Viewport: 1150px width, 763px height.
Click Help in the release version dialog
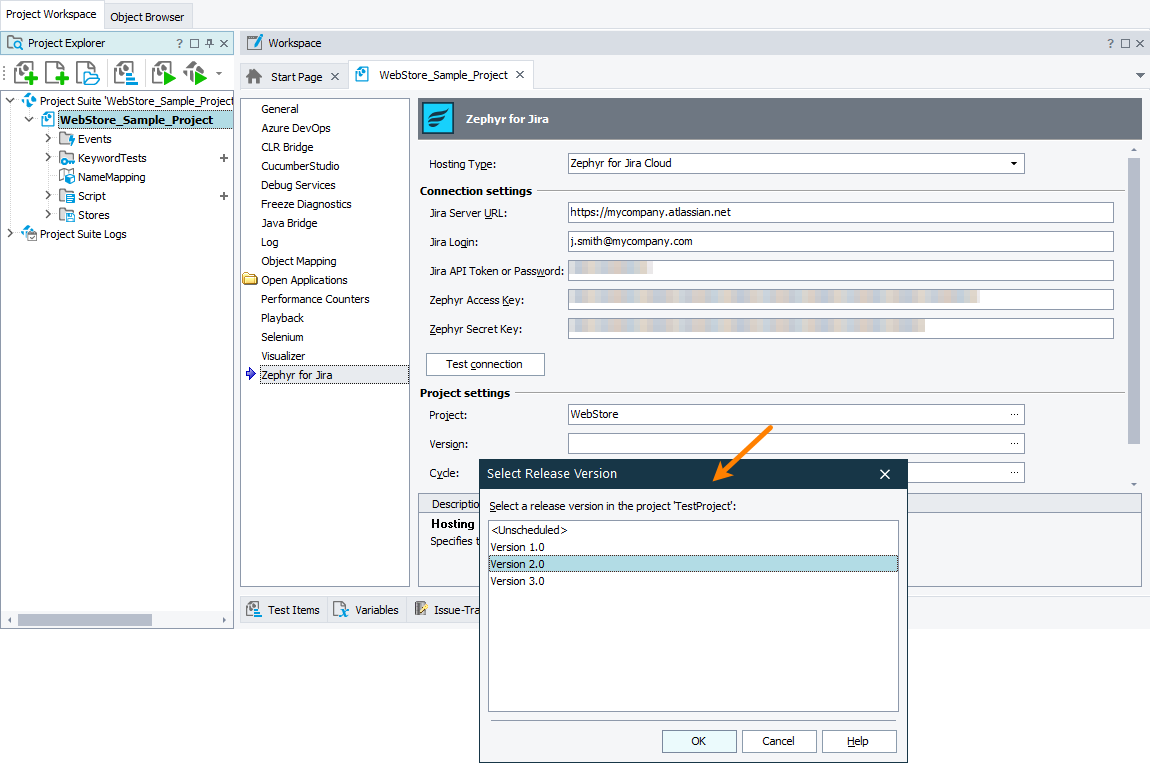pyautogui.click(x=859, y=741)
